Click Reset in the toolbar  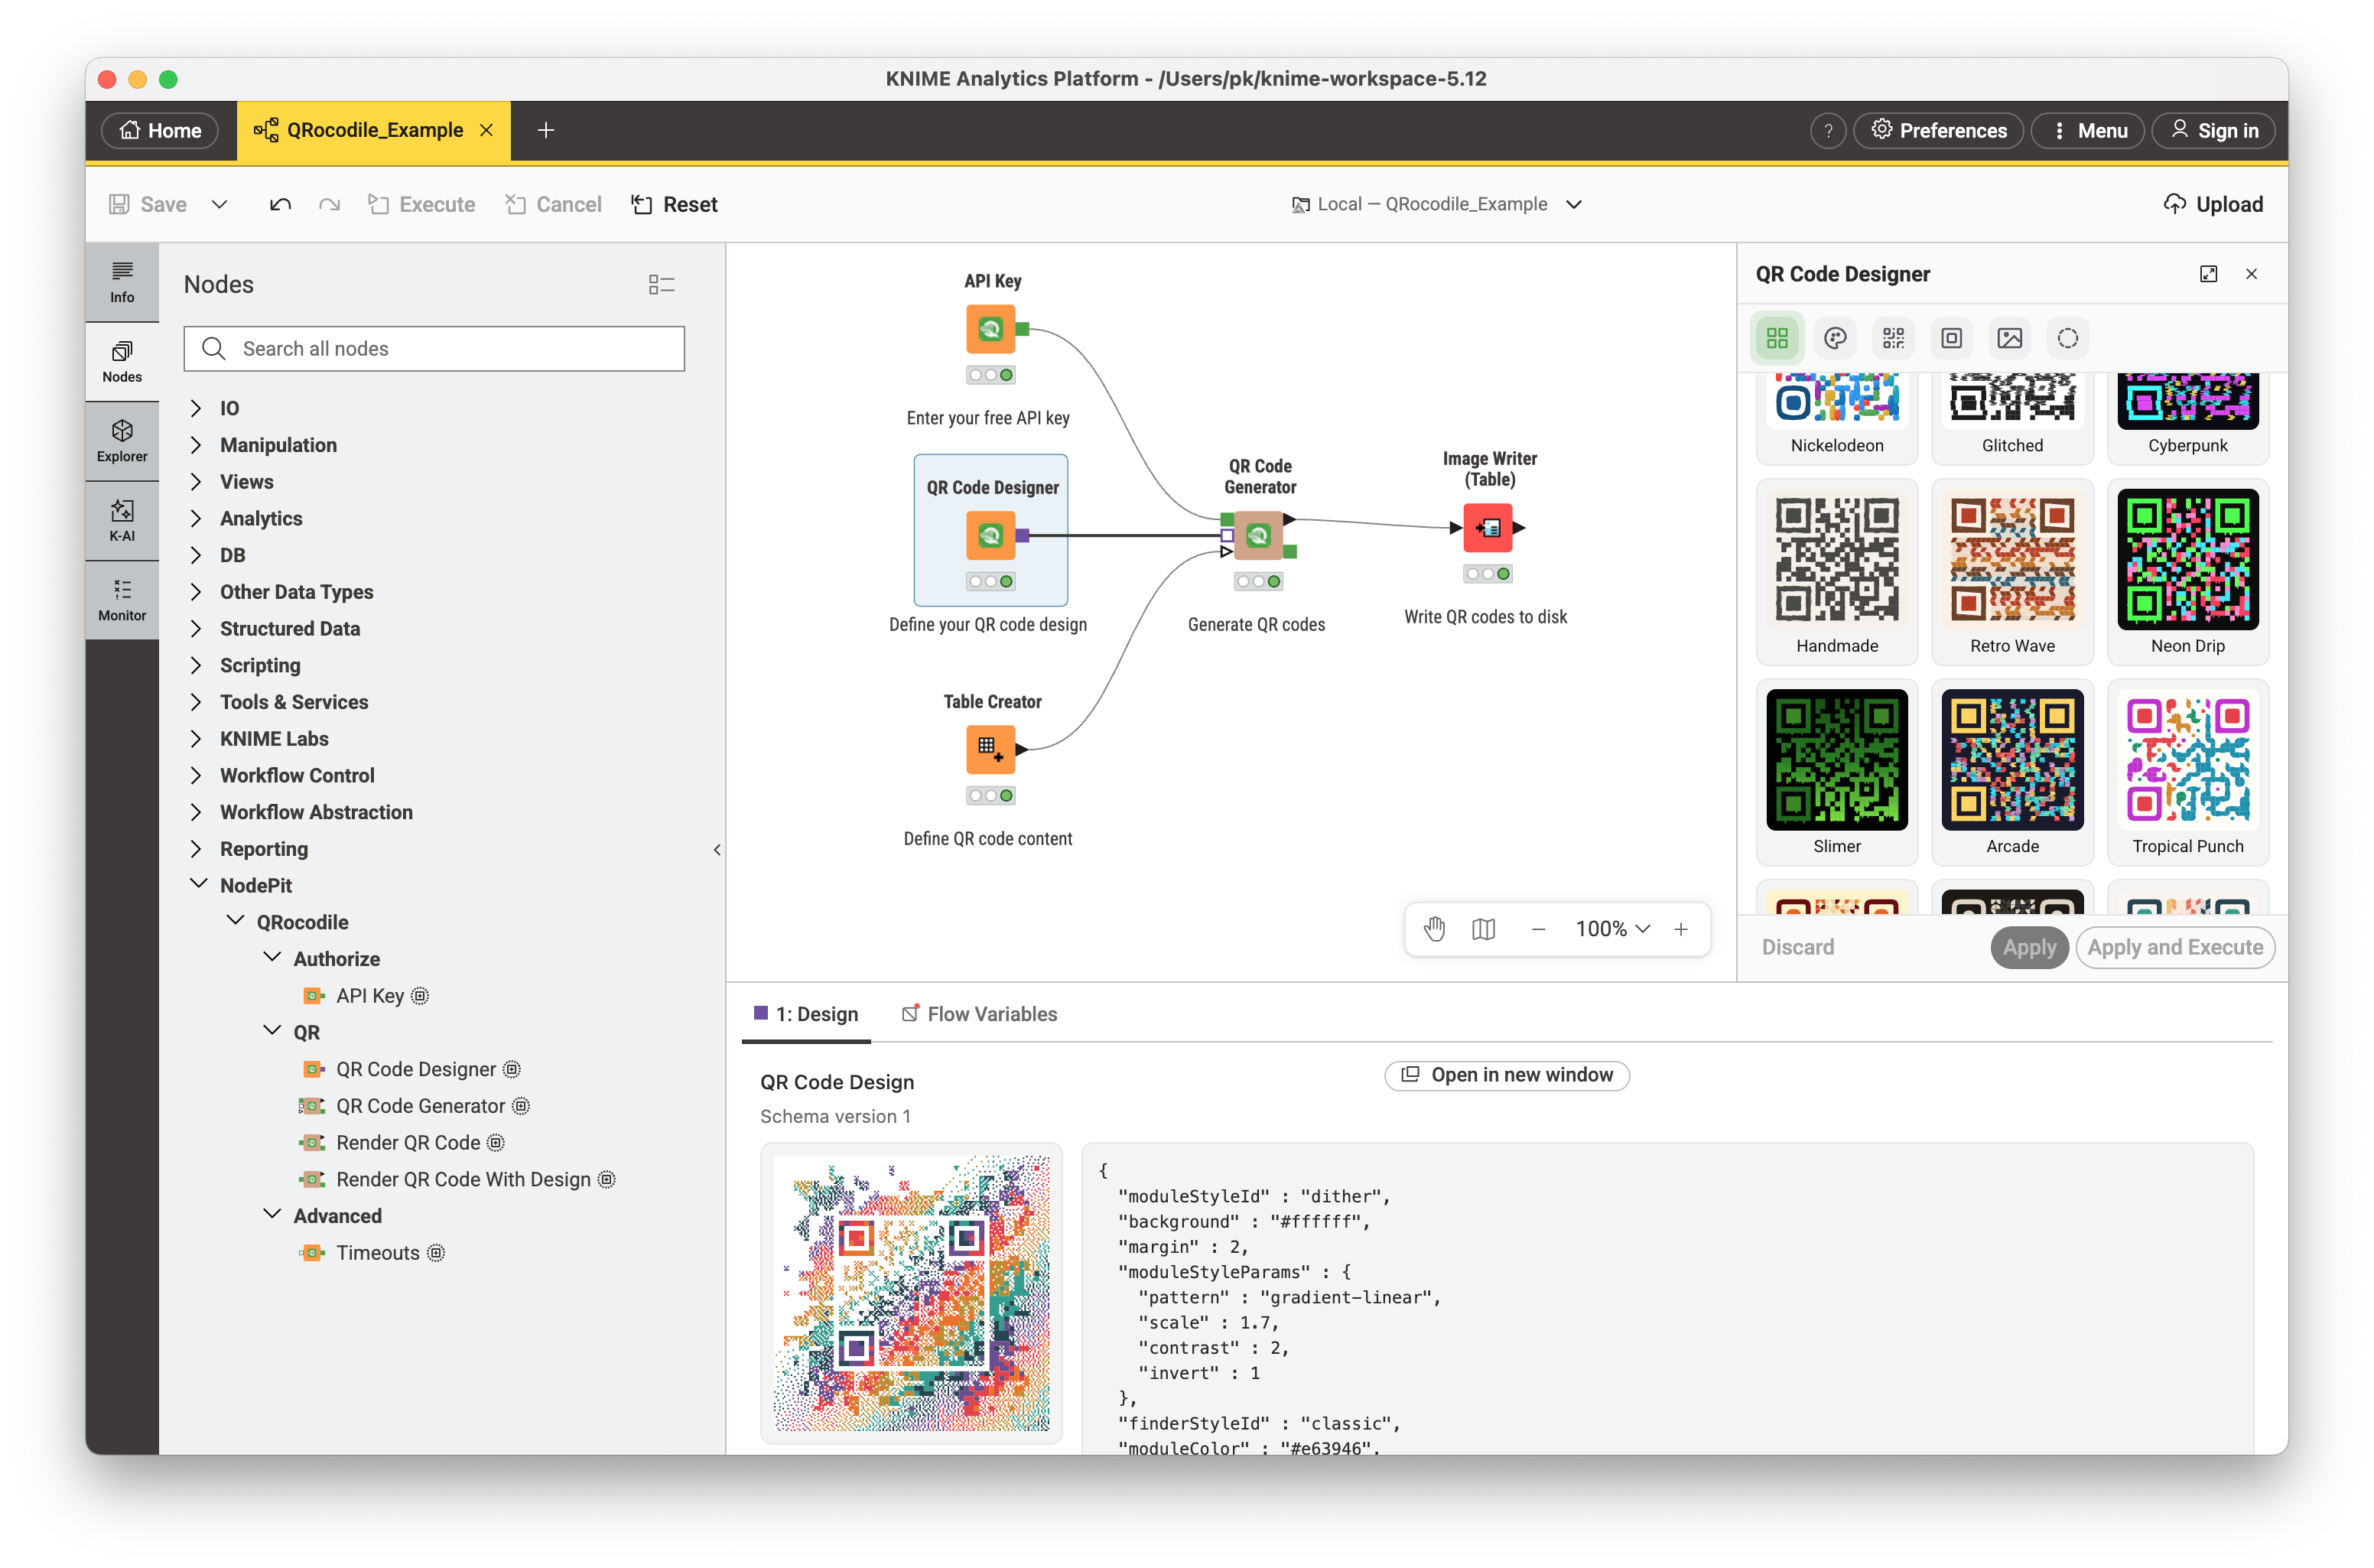pos(675,204)
